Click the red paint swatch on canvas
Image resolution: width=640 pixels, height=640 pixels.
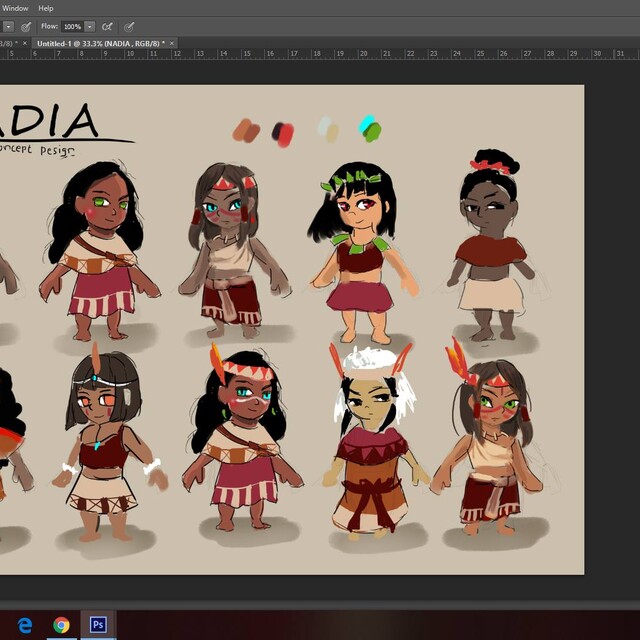tap(284, 133)
